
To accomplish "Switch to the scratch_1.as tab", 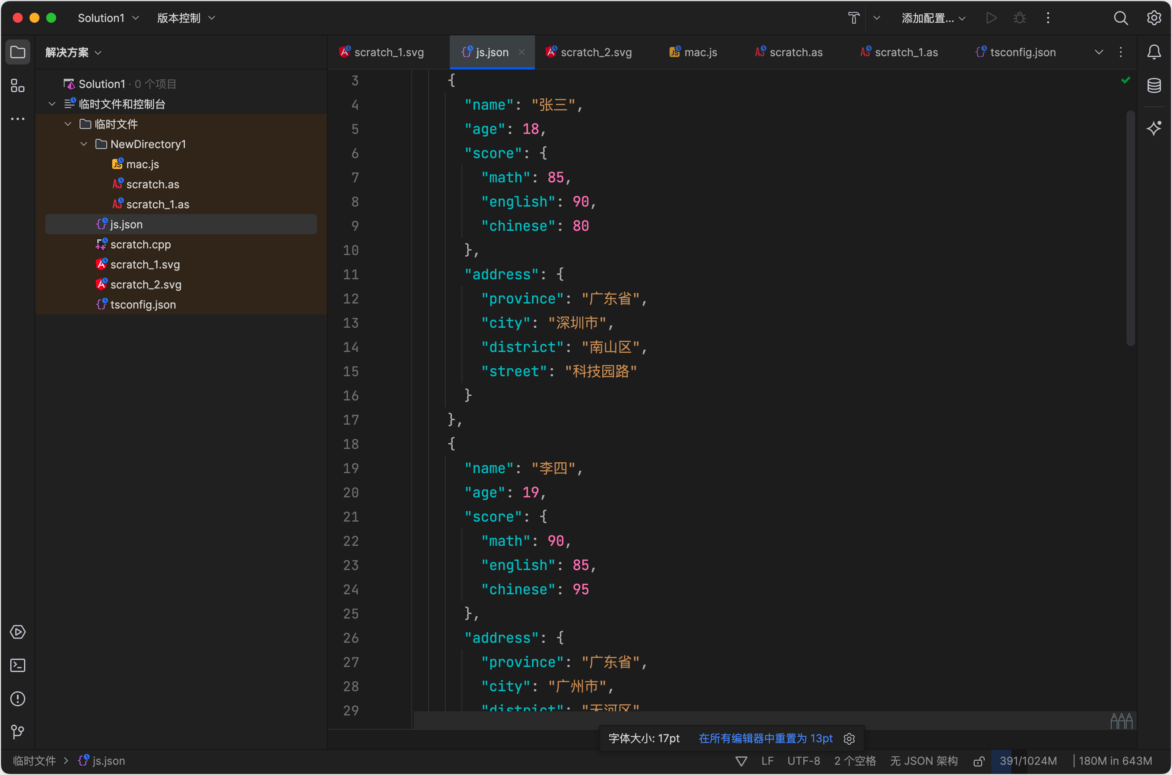I will (899, 52).
